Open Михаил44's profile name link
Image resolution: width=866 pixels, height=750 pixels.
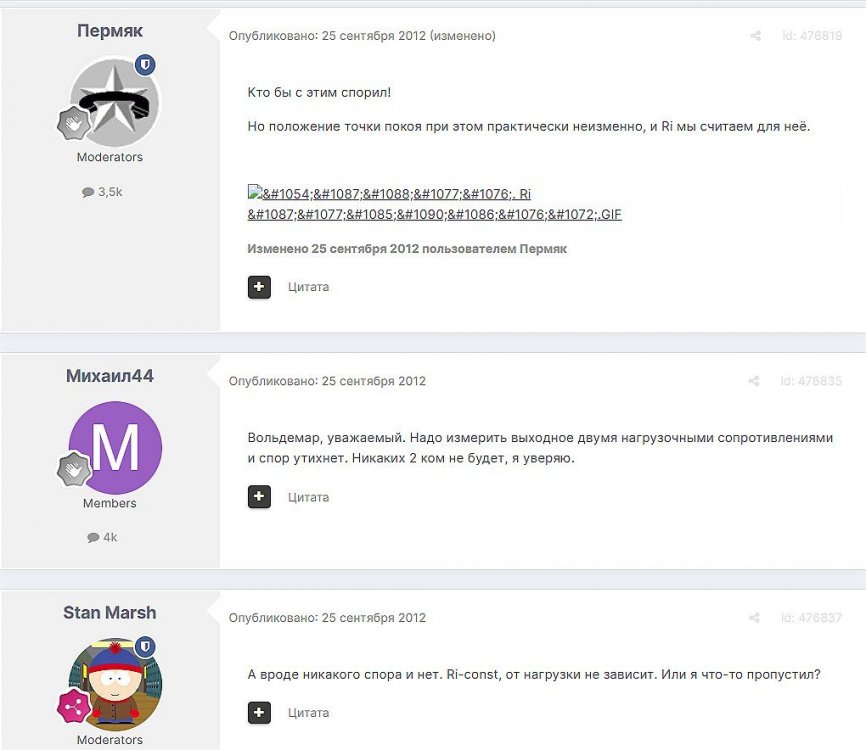click(x=109, y=376)
